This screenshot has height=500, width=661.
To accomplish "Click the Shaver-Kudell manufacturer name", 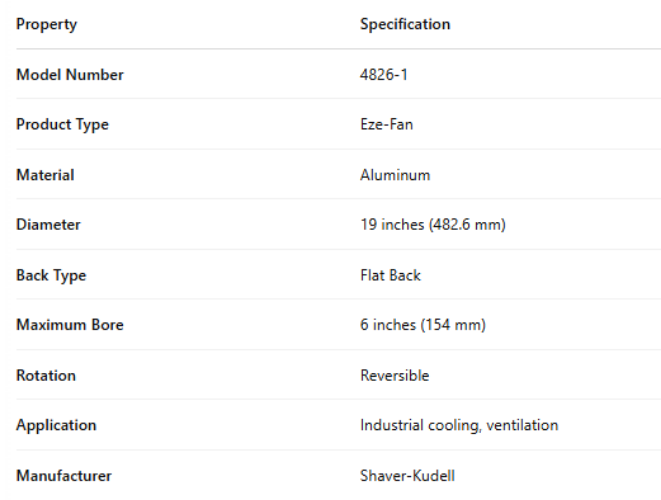I will [407, 476].
